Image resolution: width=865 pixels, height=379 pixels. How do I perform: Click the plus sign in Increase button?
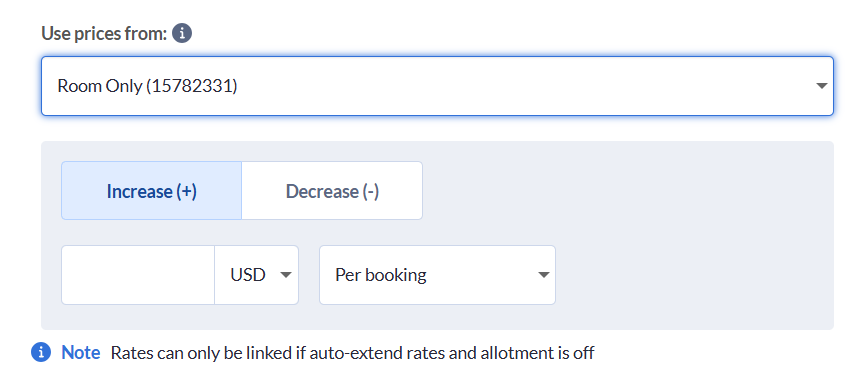[x=186, y=191]
